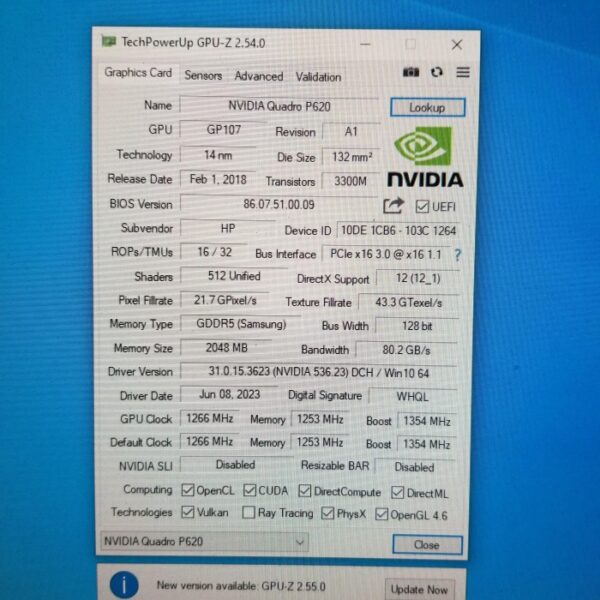Click the ROPs/TMUs value 16 / 32
This screenshot has width=600, height=600.
[214, 252]
